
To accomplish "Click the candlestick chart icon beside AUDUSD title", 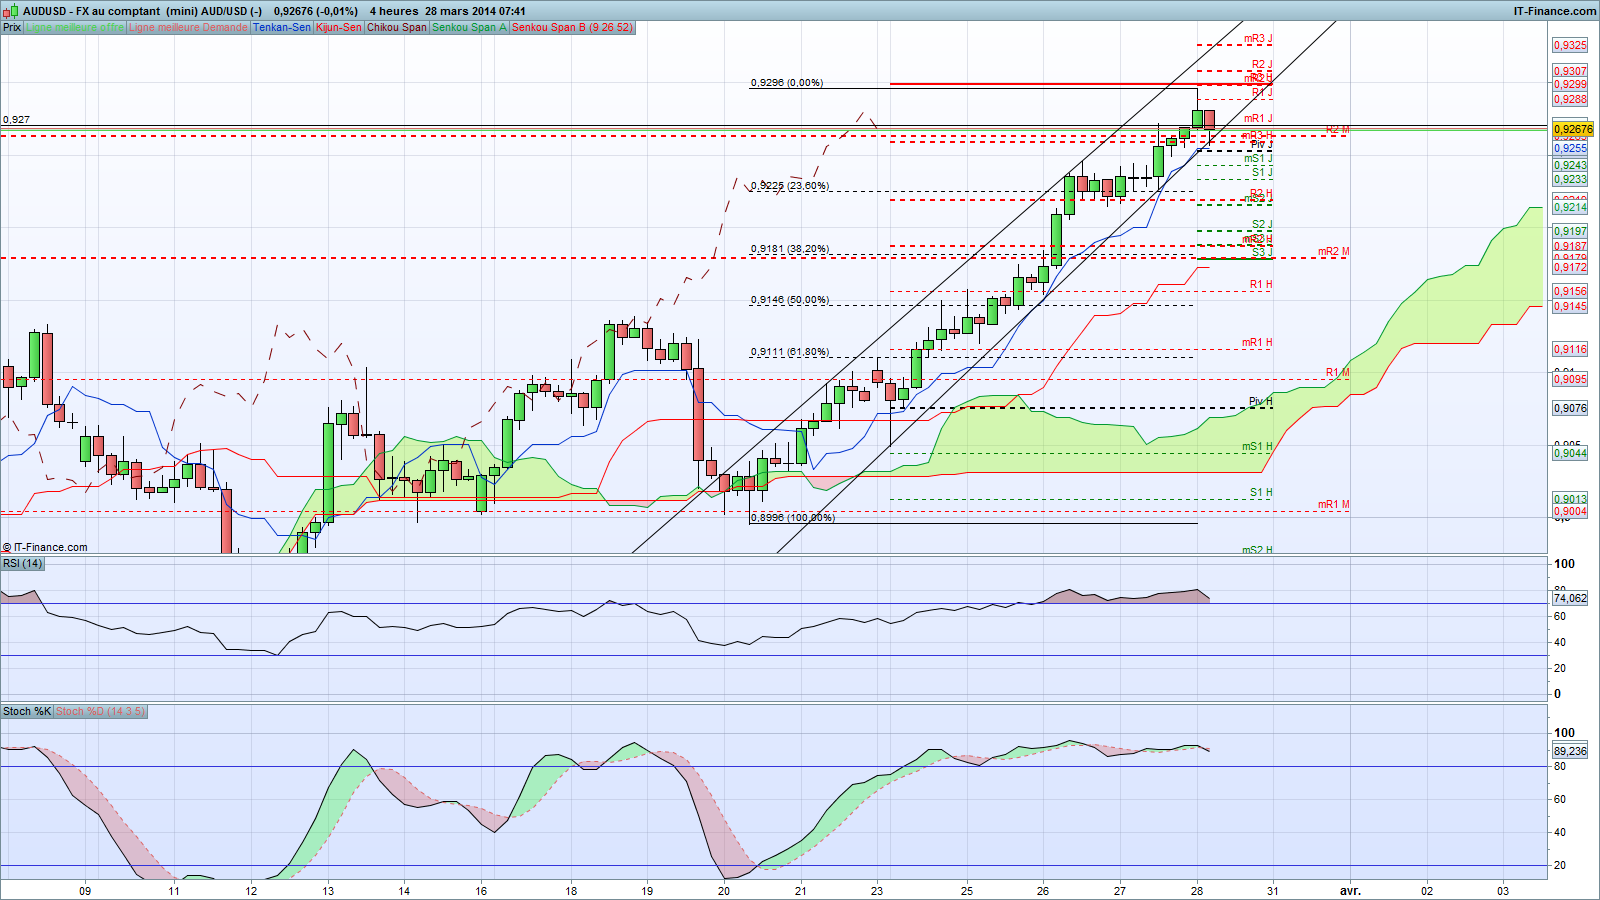I will (x=12, y=11).
